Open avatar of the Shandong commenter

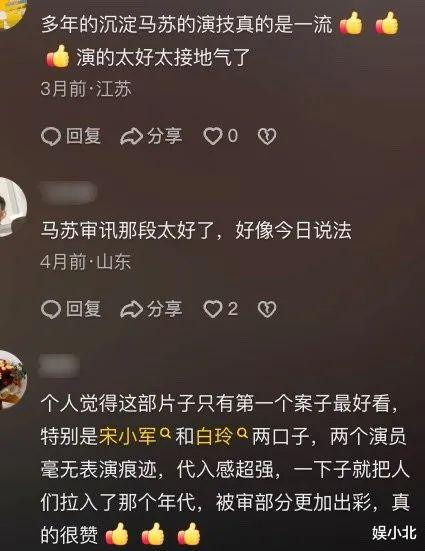coord(13,207)
